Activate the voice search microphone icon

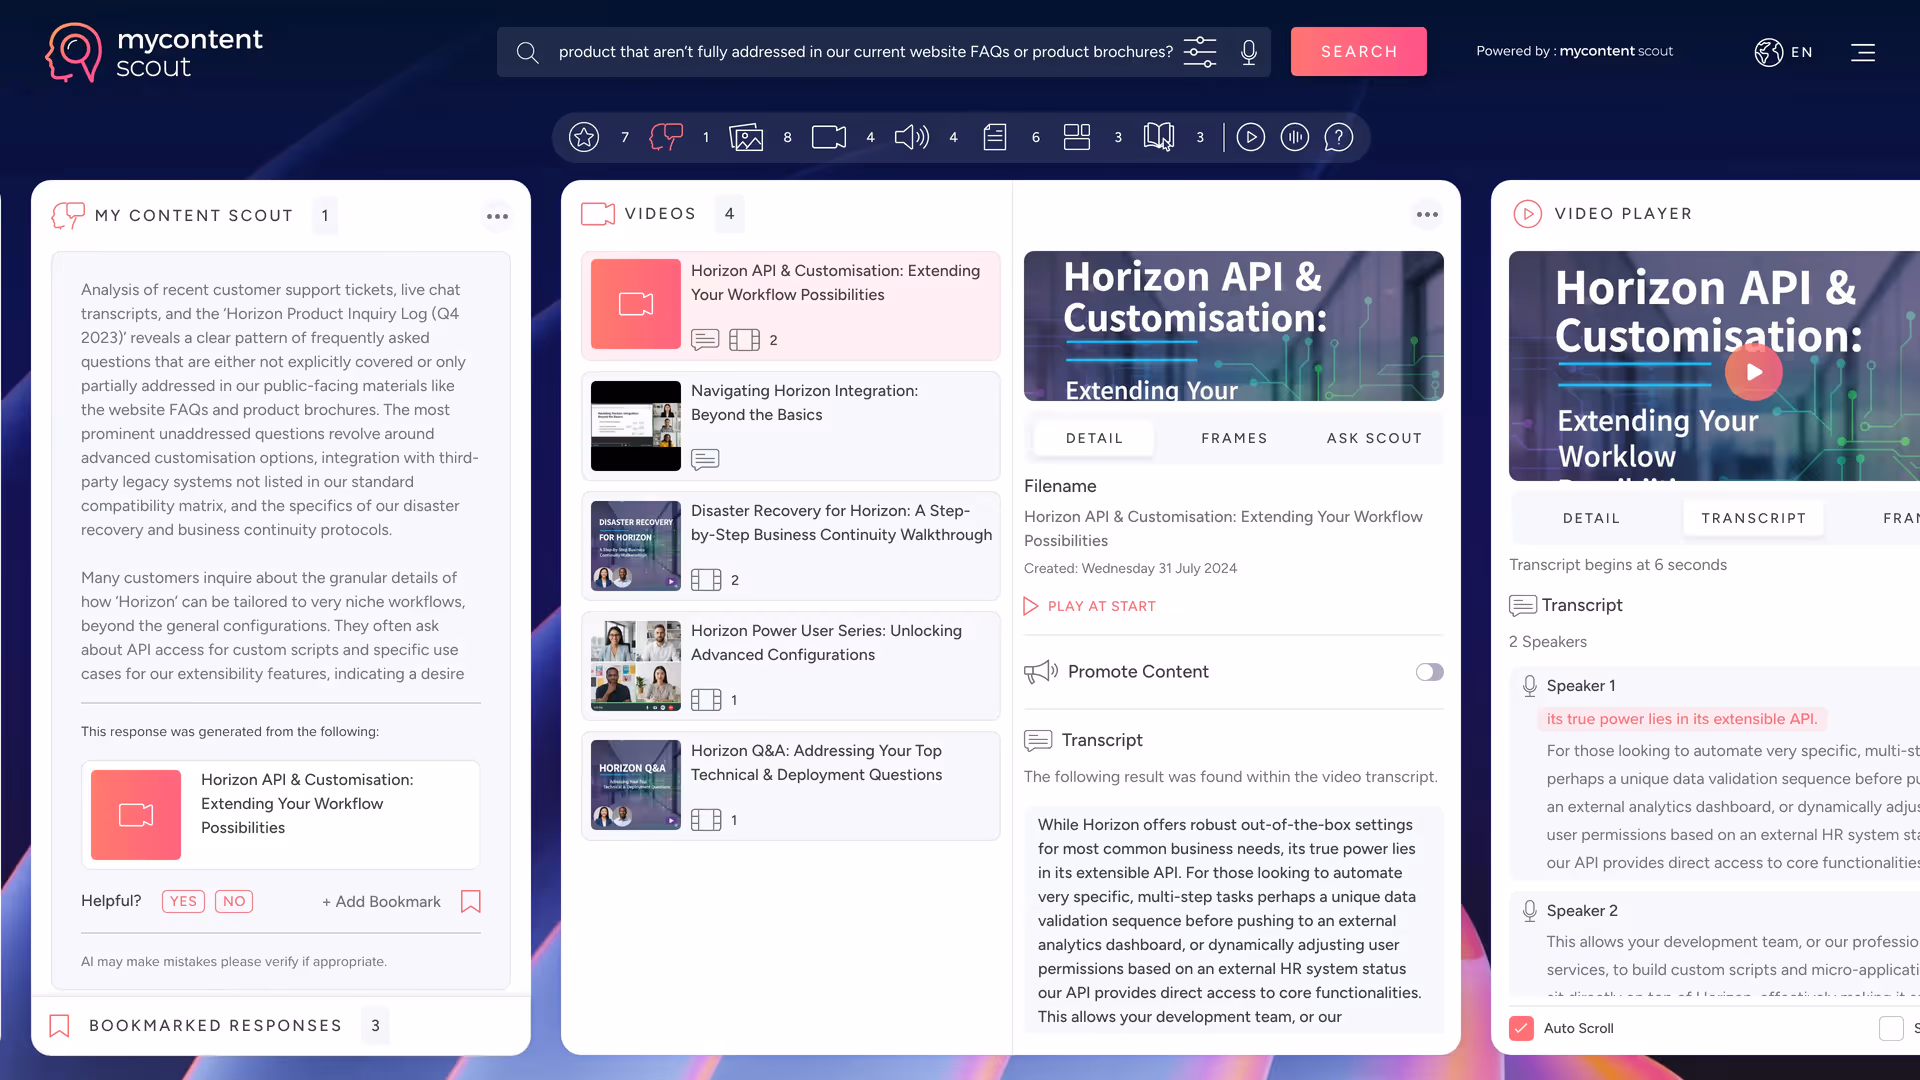click(x=1248, y=52)
